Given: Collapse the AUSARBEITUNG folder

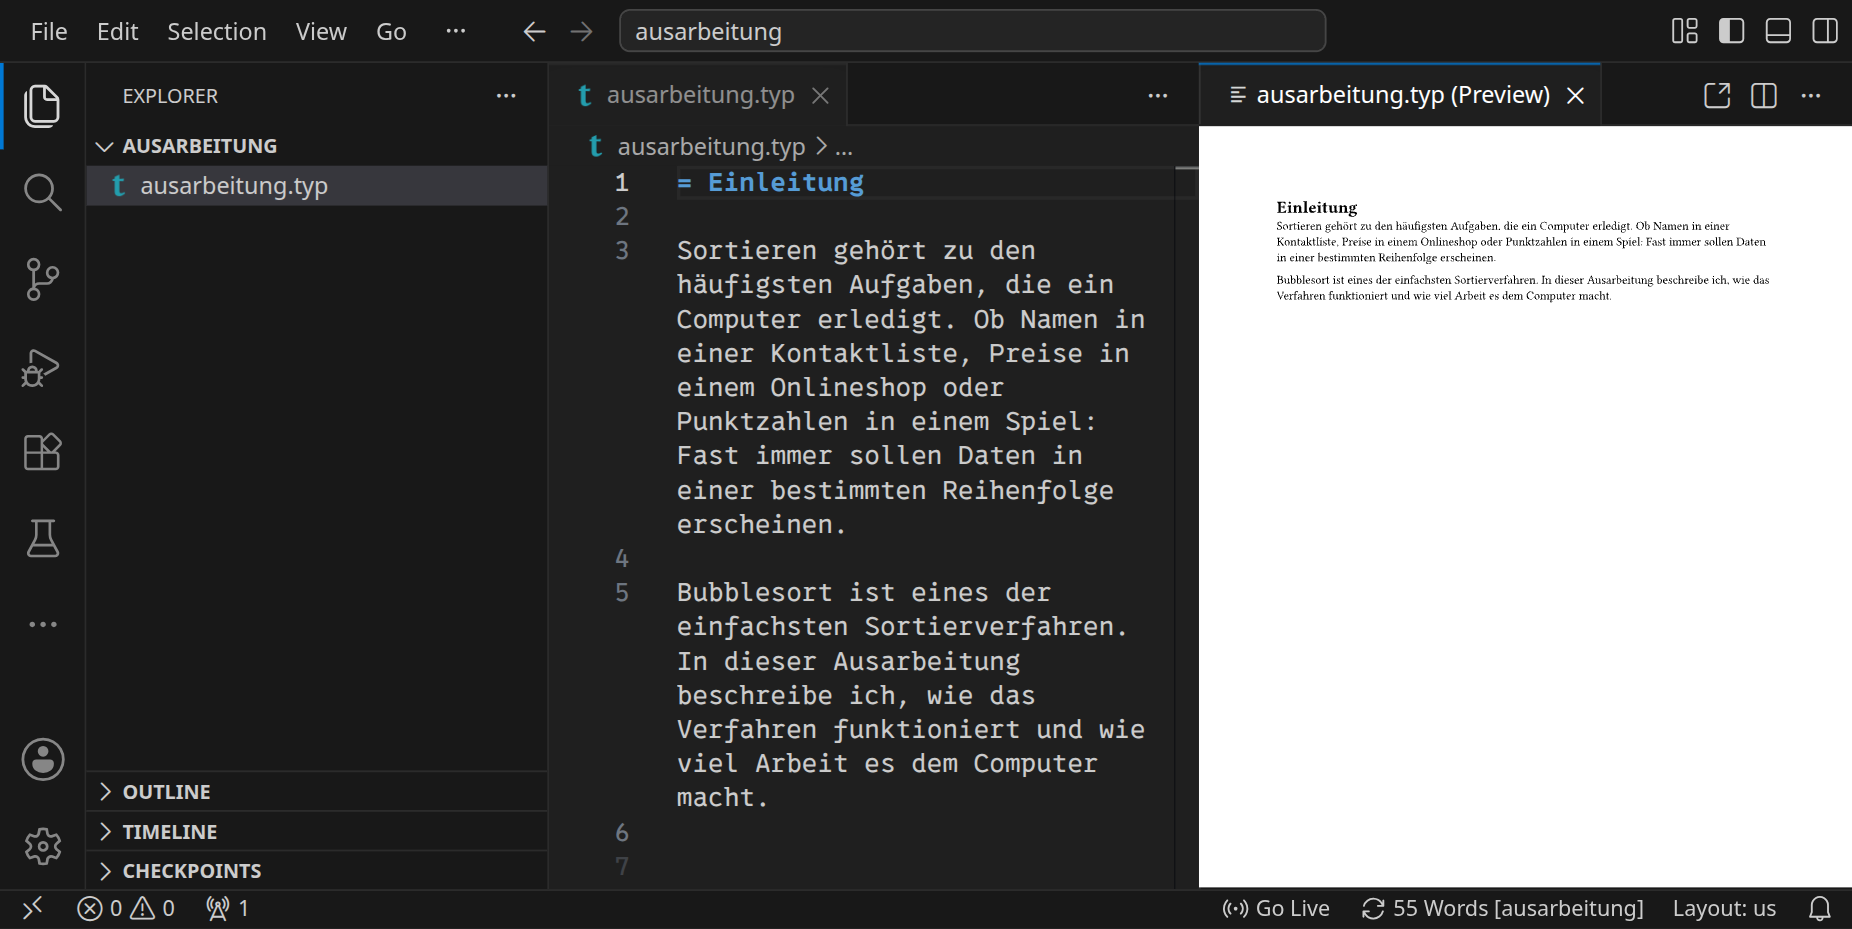Looking at the screenshot, I should point(317,146).
